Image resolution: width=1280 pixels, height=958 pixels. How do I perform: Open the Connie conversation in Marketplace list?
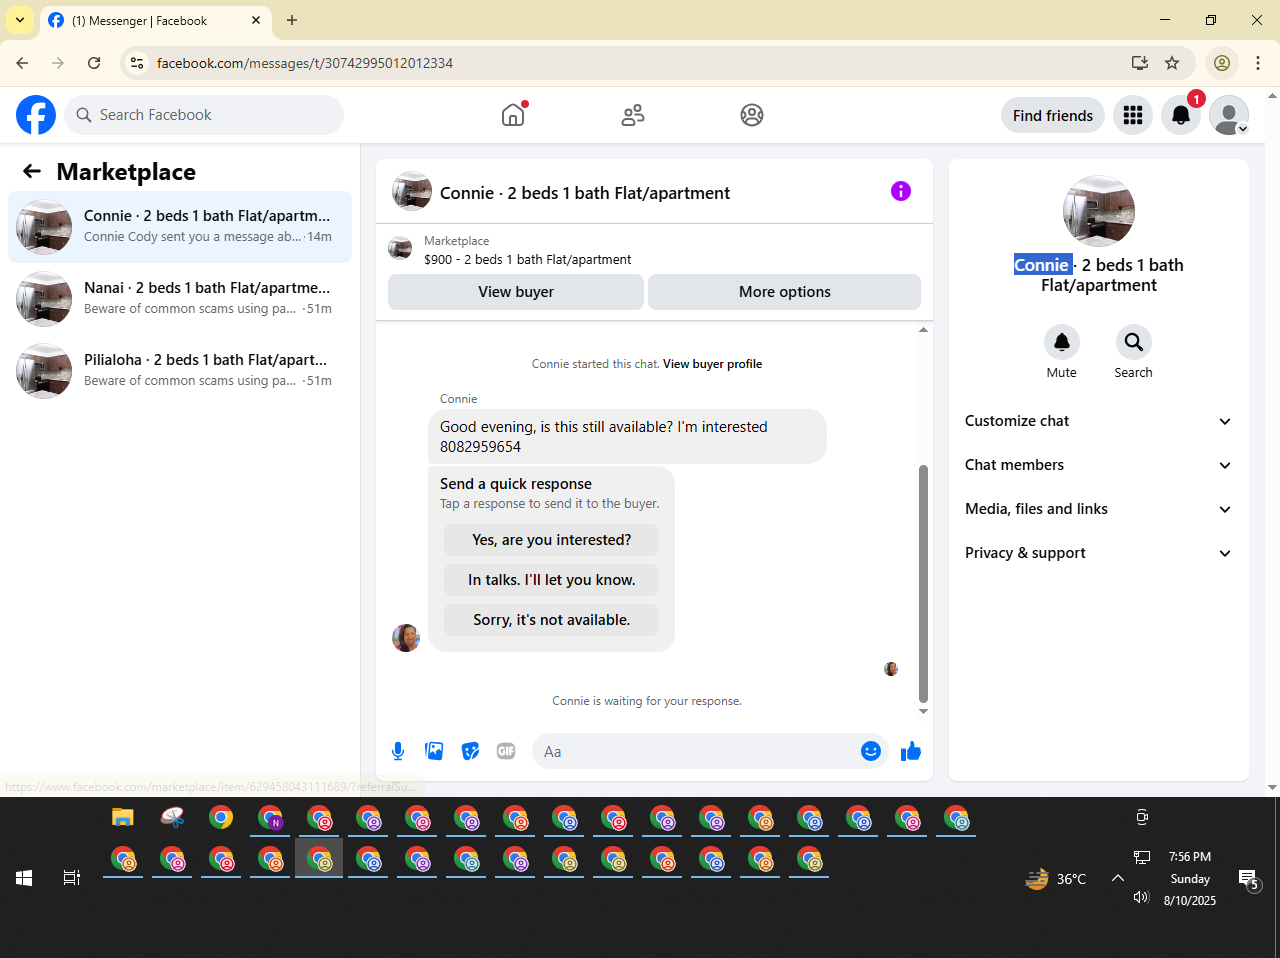point(180,227)
